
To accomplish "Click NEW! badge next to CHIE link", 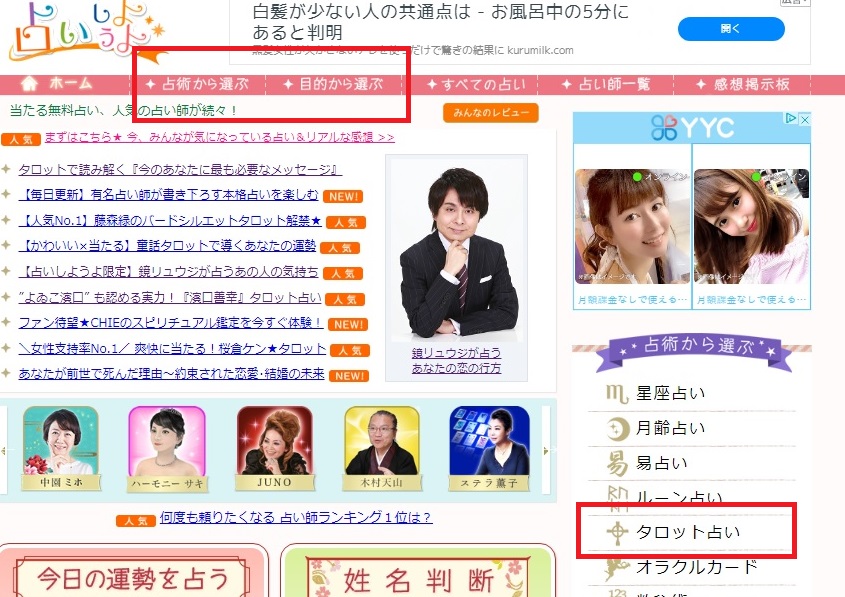I will point(348,325).
